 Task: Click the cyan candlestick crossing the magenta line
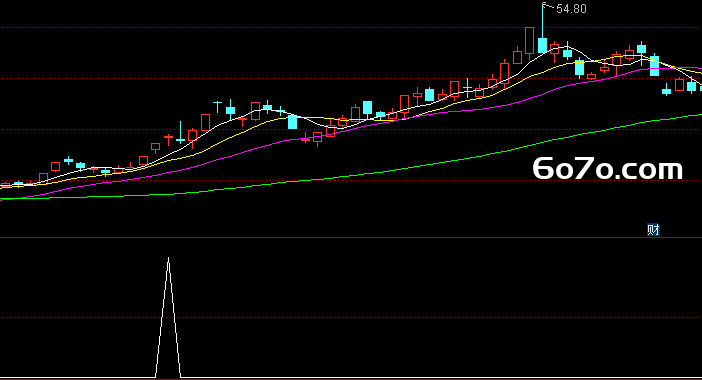654,65
